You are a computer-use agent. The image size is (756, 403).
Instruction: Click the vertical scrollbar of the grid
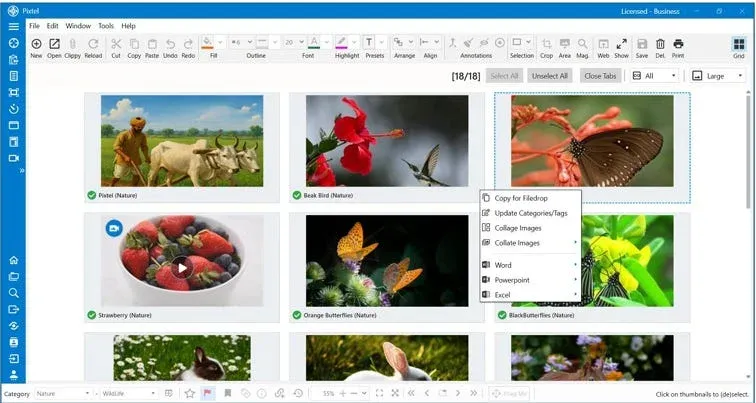tap(748, 150)
